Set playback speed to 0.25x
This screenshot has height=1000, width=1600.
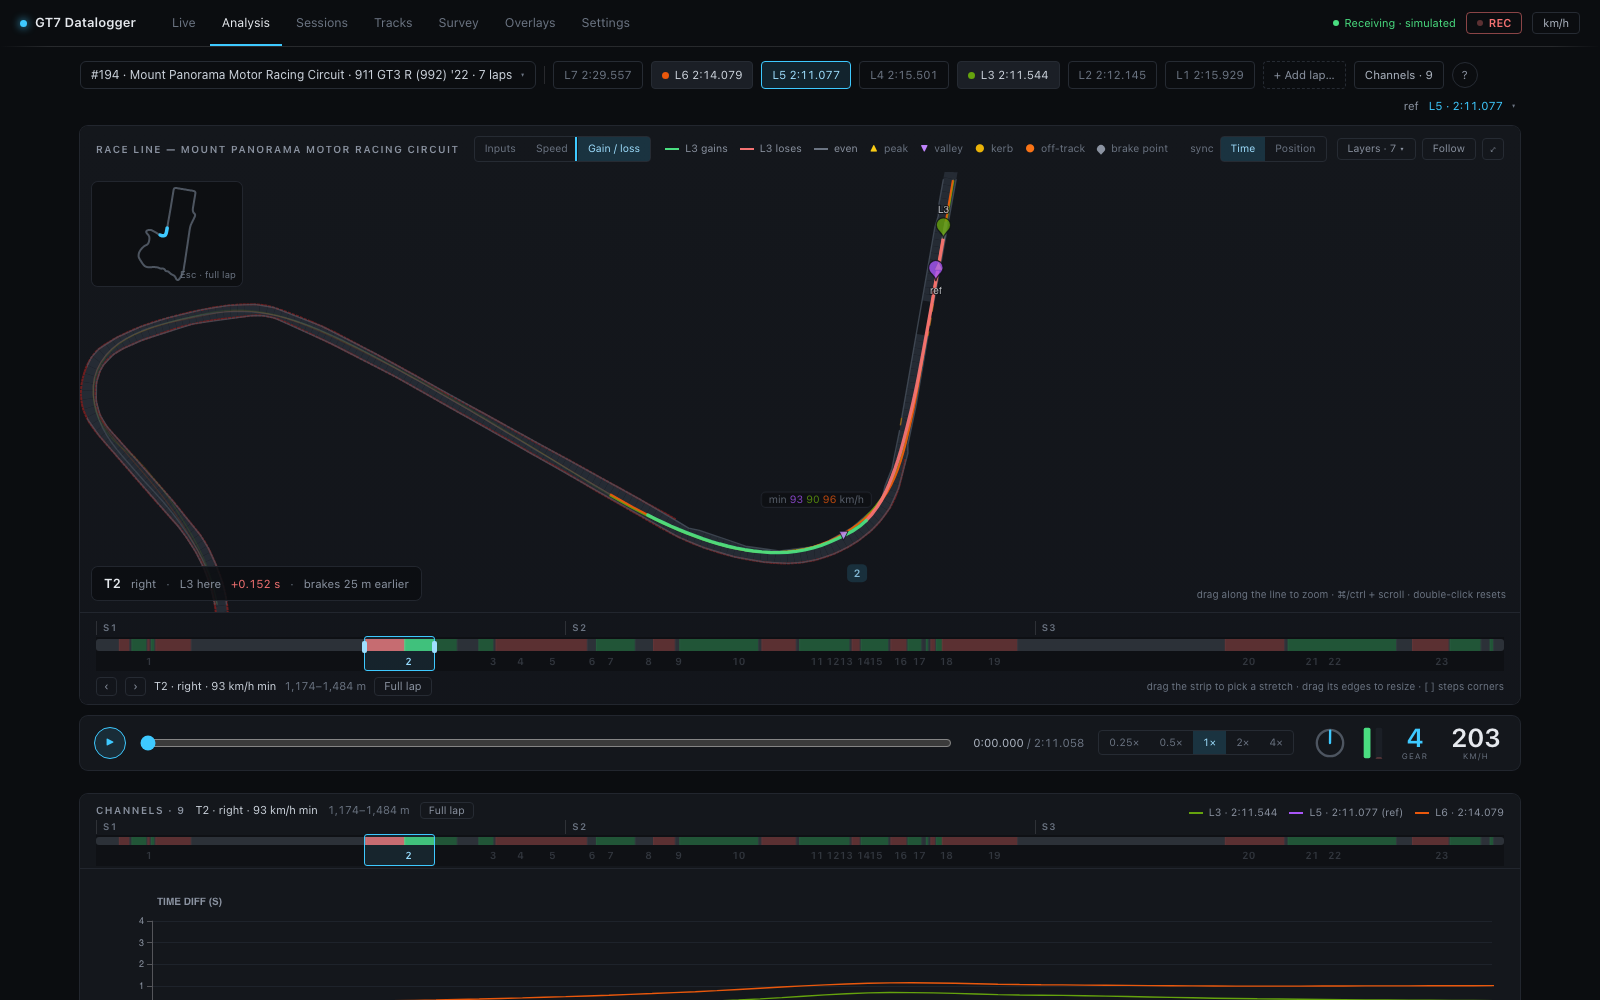click(1124, 743)
